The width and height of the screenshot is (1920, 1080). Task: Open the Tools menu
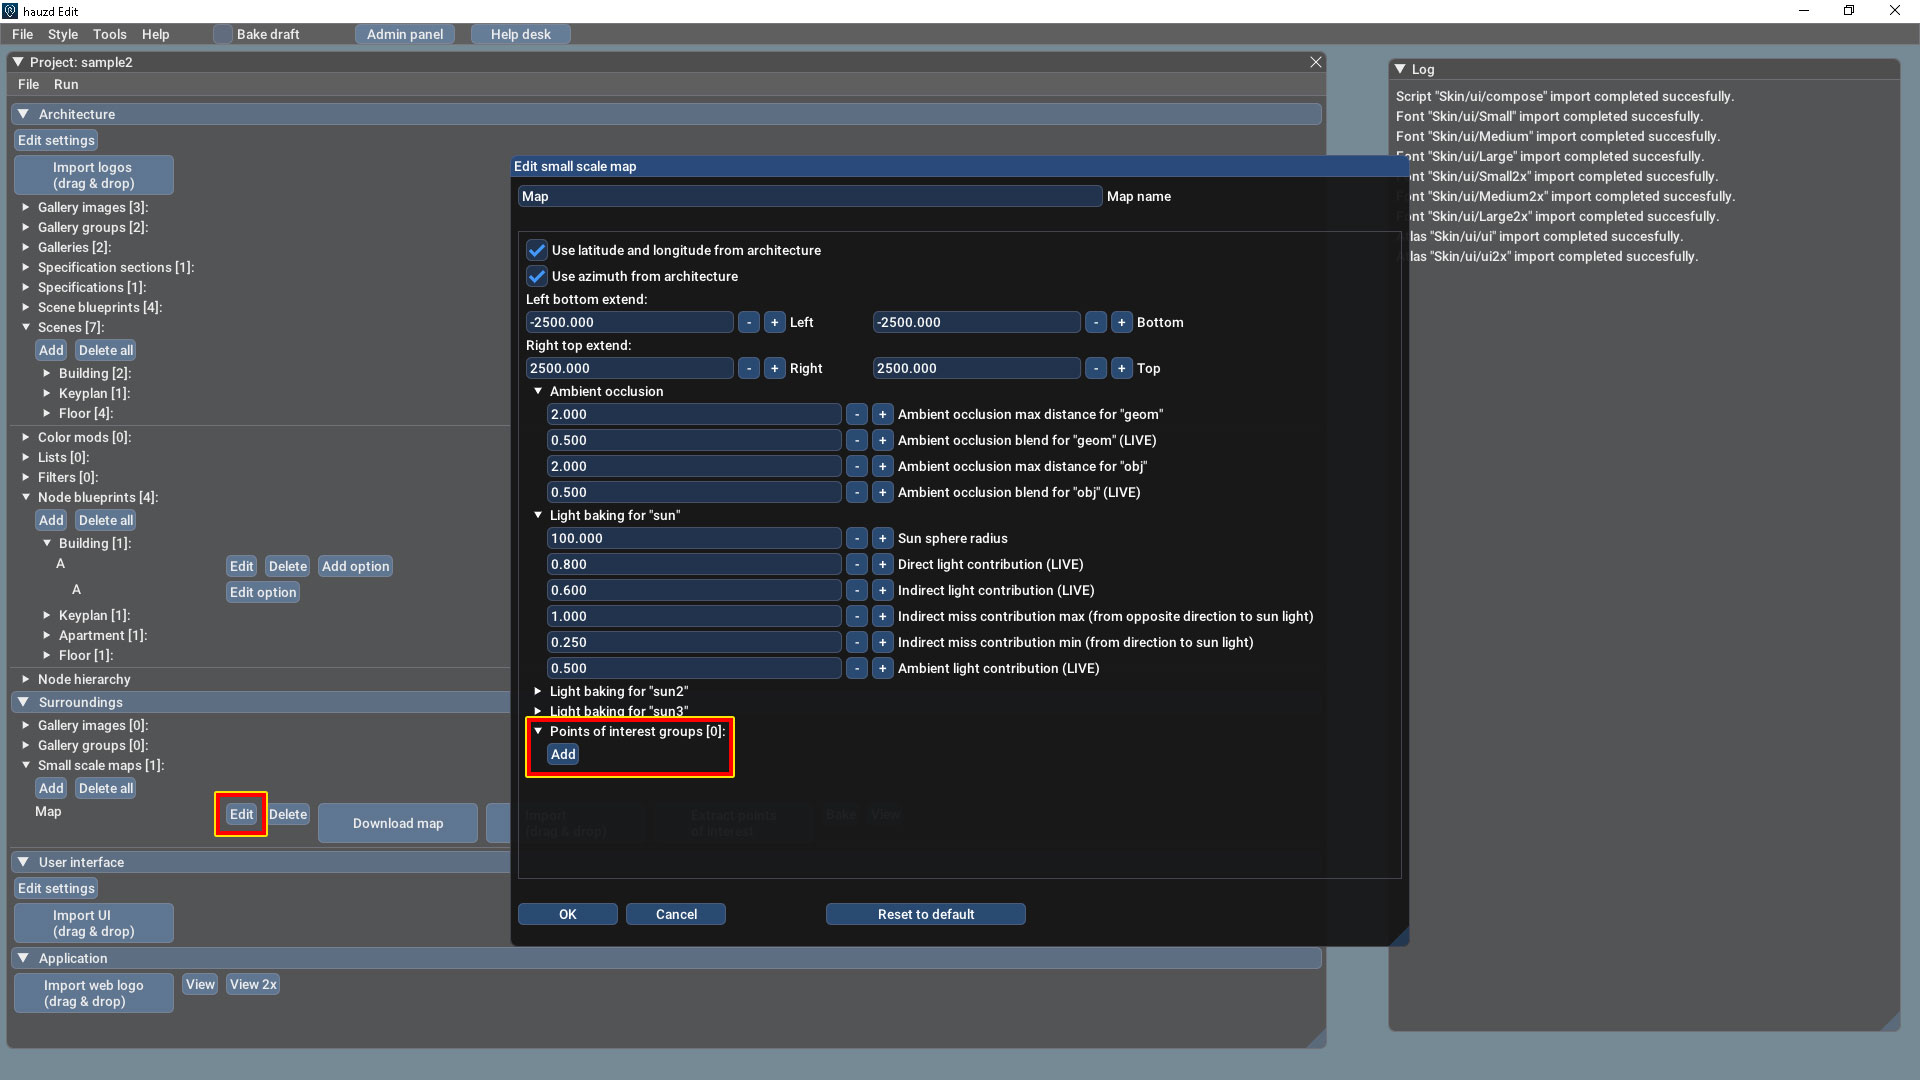(110, 34)
